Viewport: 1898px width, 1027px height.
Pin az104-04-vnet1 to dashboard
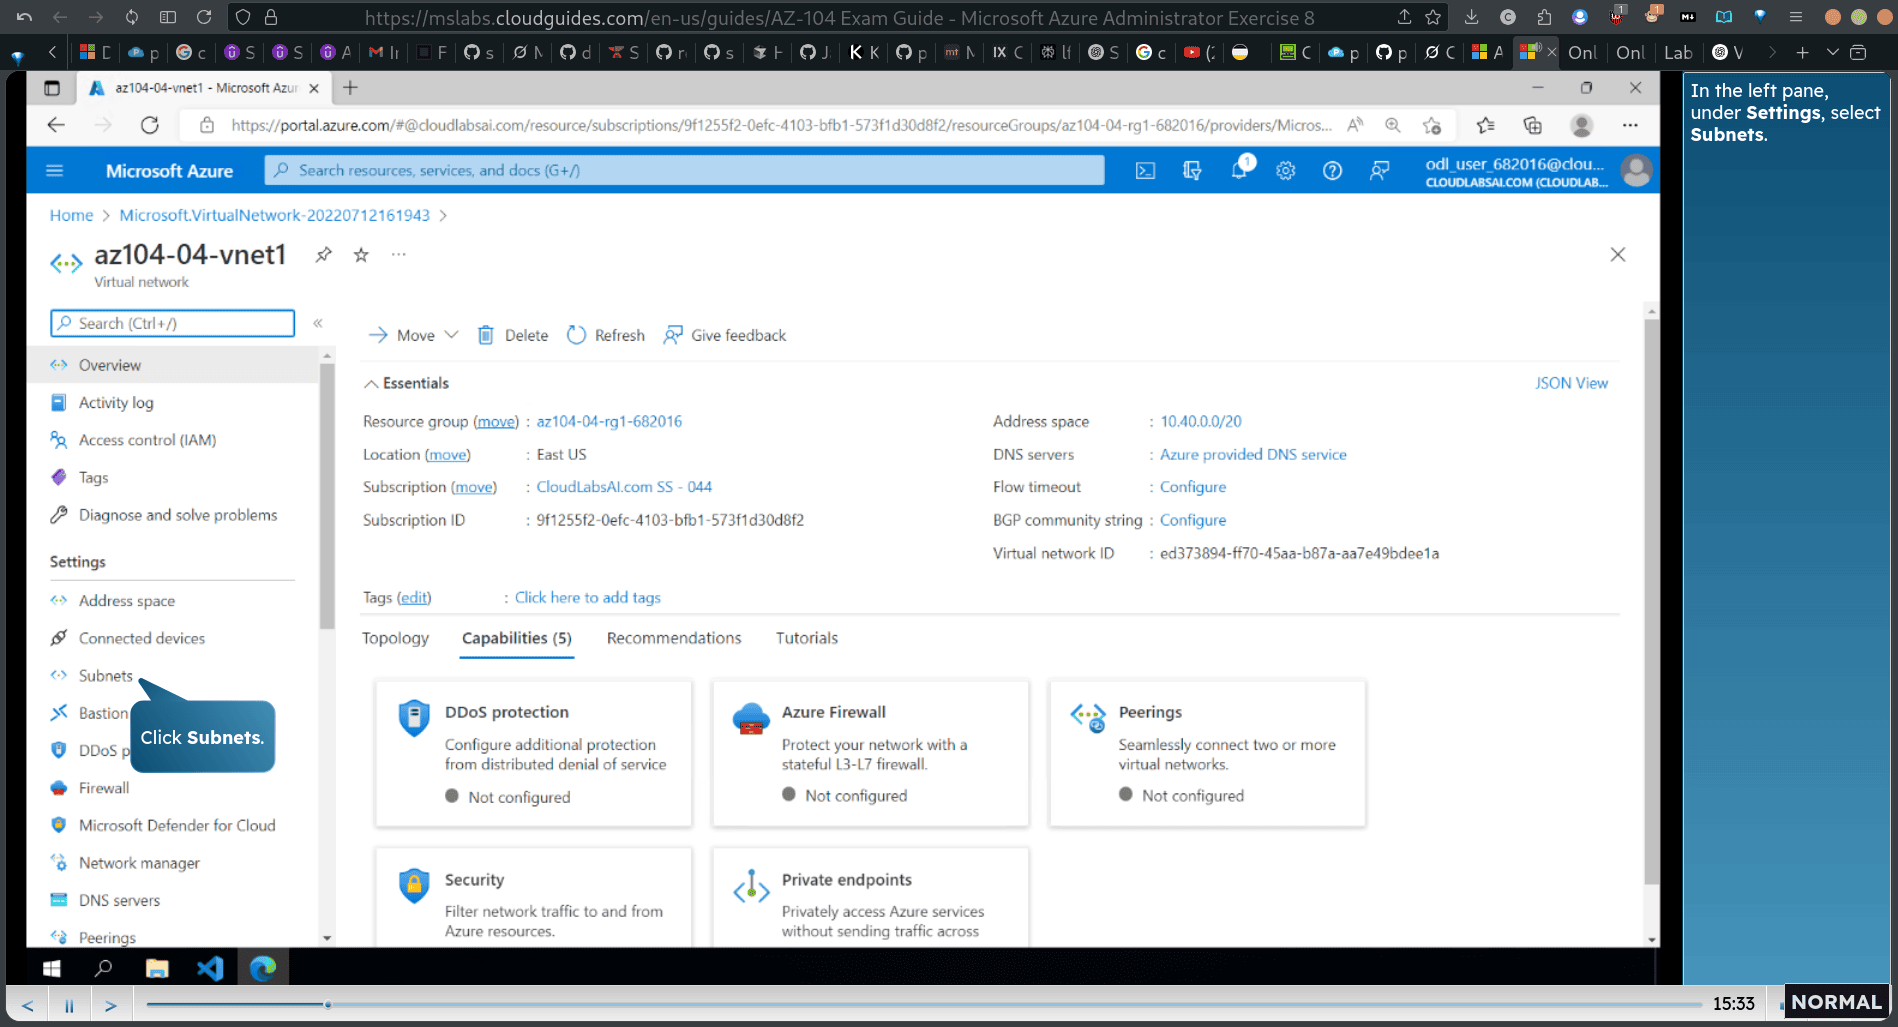pyautogui.click(x=323, y=255)
